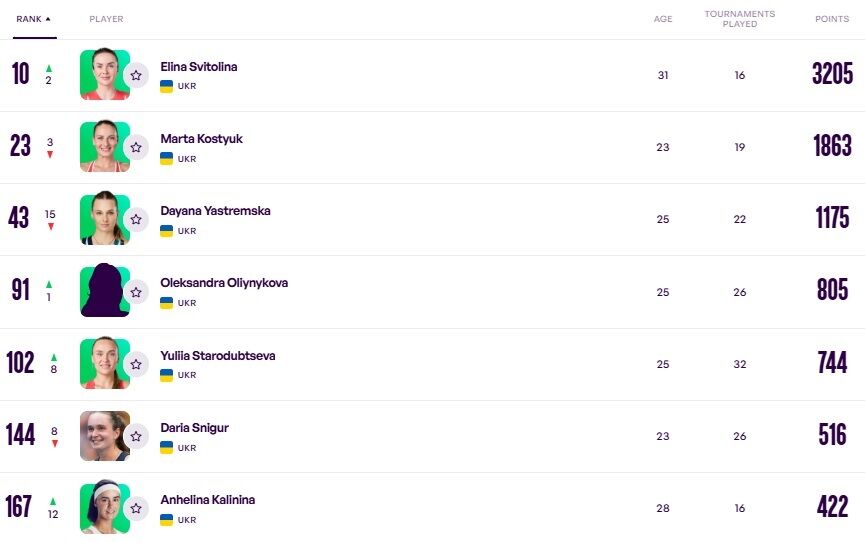Click the flag icon under Daria Snigur
This screenshot has width=865, height=543.
tap(167, 447)
